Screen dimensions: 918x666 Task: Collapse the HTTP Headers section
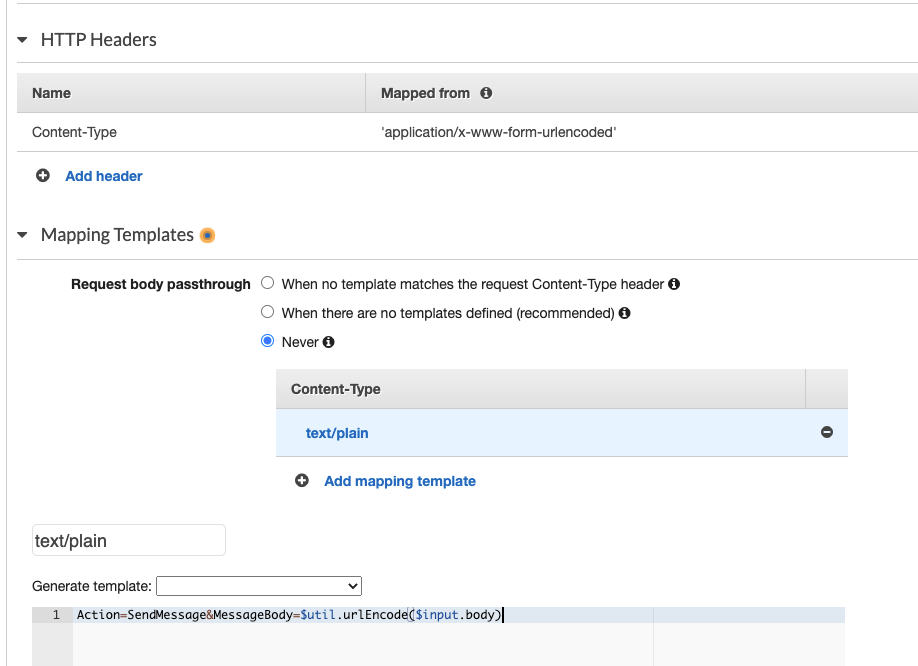(22, 40)
